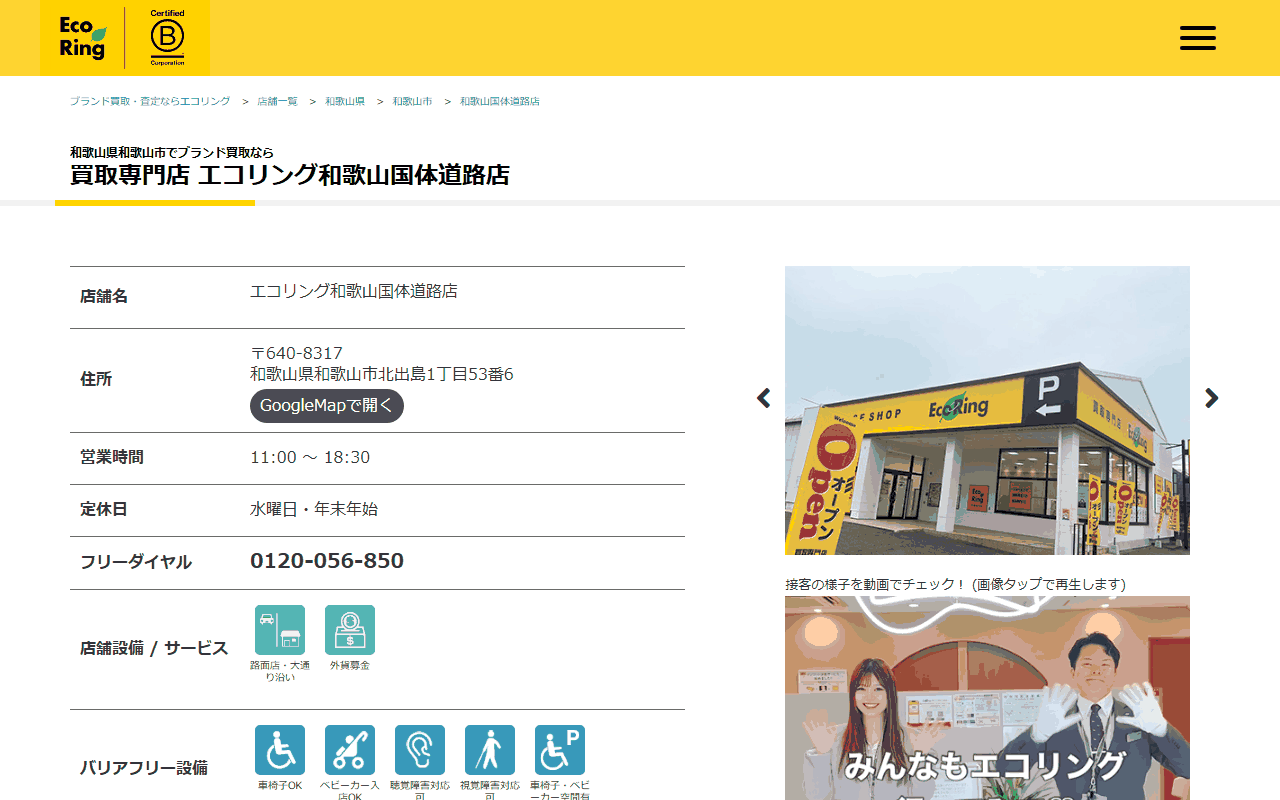
Task: Click the wheelchair parking space icon
Action: click(560, 750)
